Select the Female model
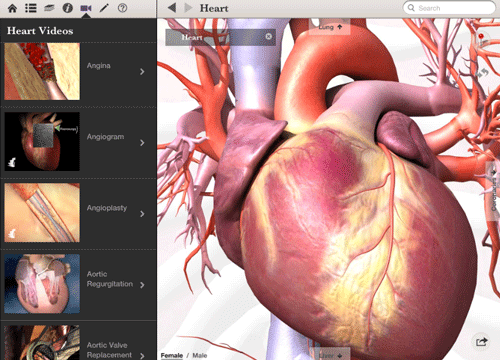500x360 pixels. click(172, 355)
